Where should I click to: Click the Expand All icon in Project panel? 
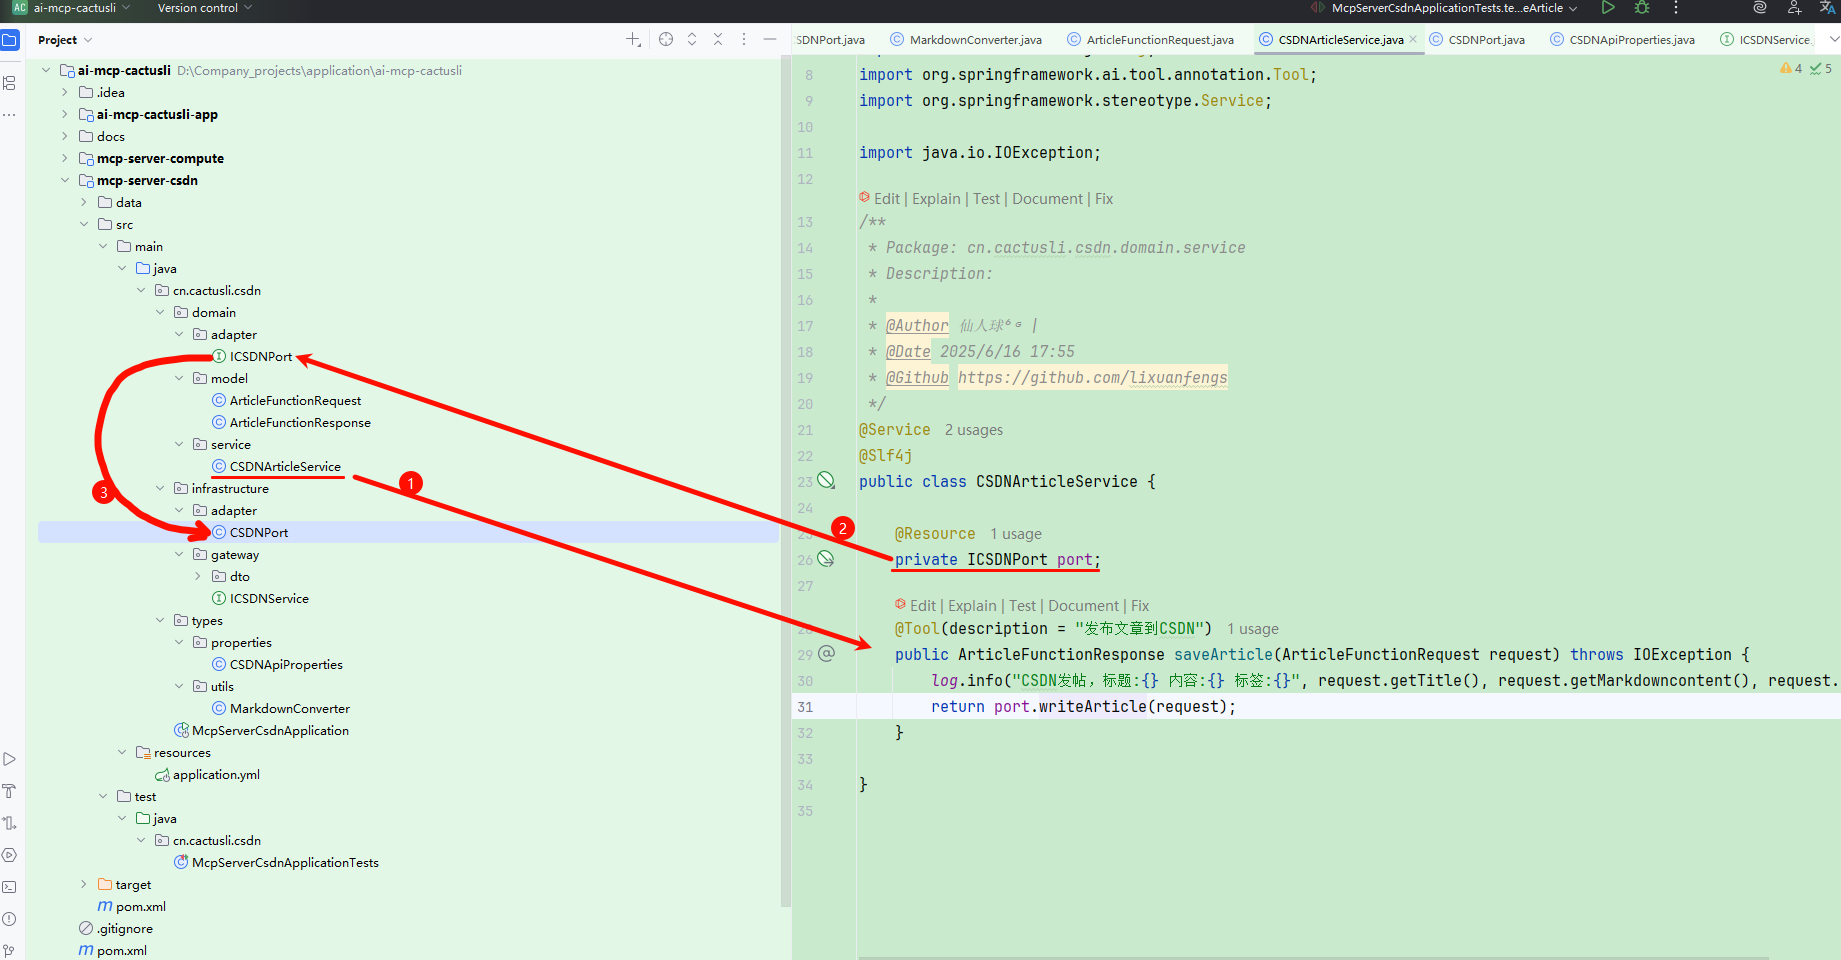coord(692,40)
